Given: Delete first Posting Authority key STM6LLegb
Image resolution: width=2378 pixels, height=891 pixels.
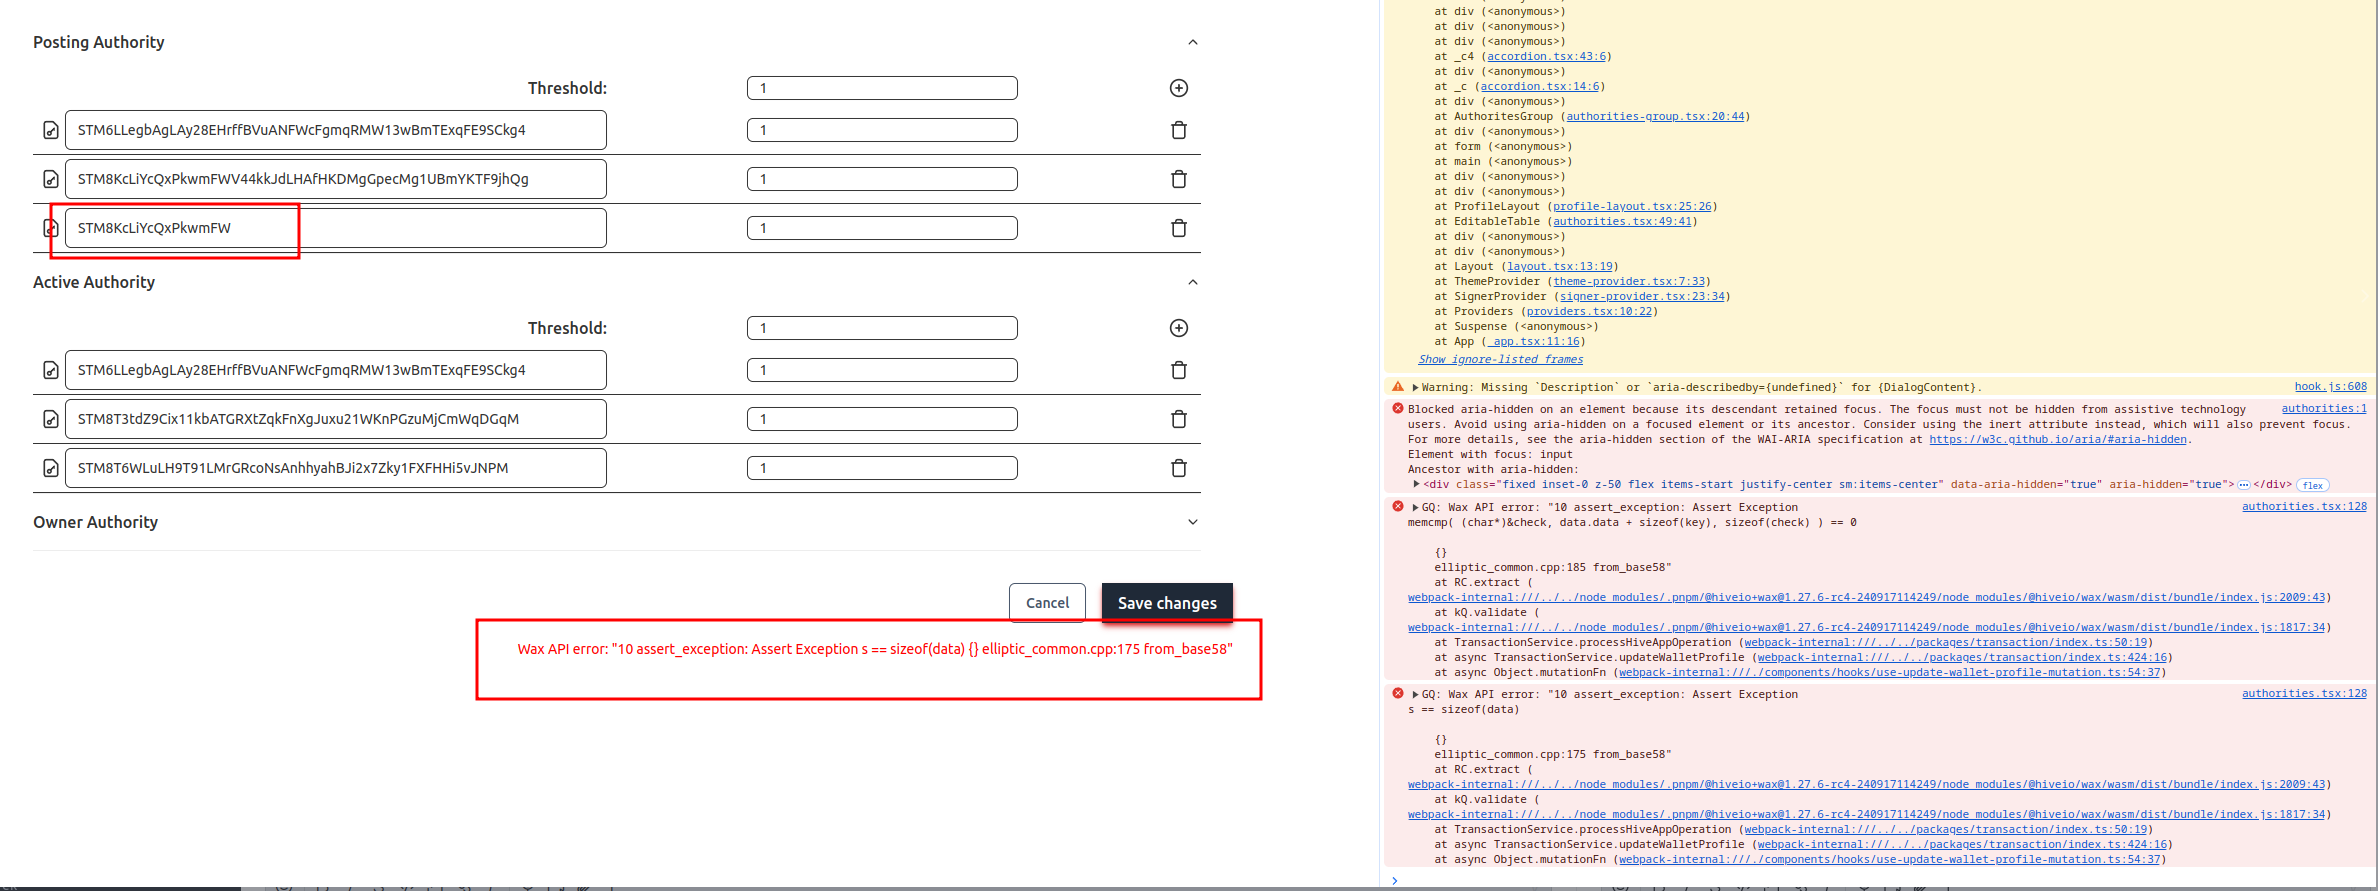Looking at the screenshot, I should tap(1178, 130).
